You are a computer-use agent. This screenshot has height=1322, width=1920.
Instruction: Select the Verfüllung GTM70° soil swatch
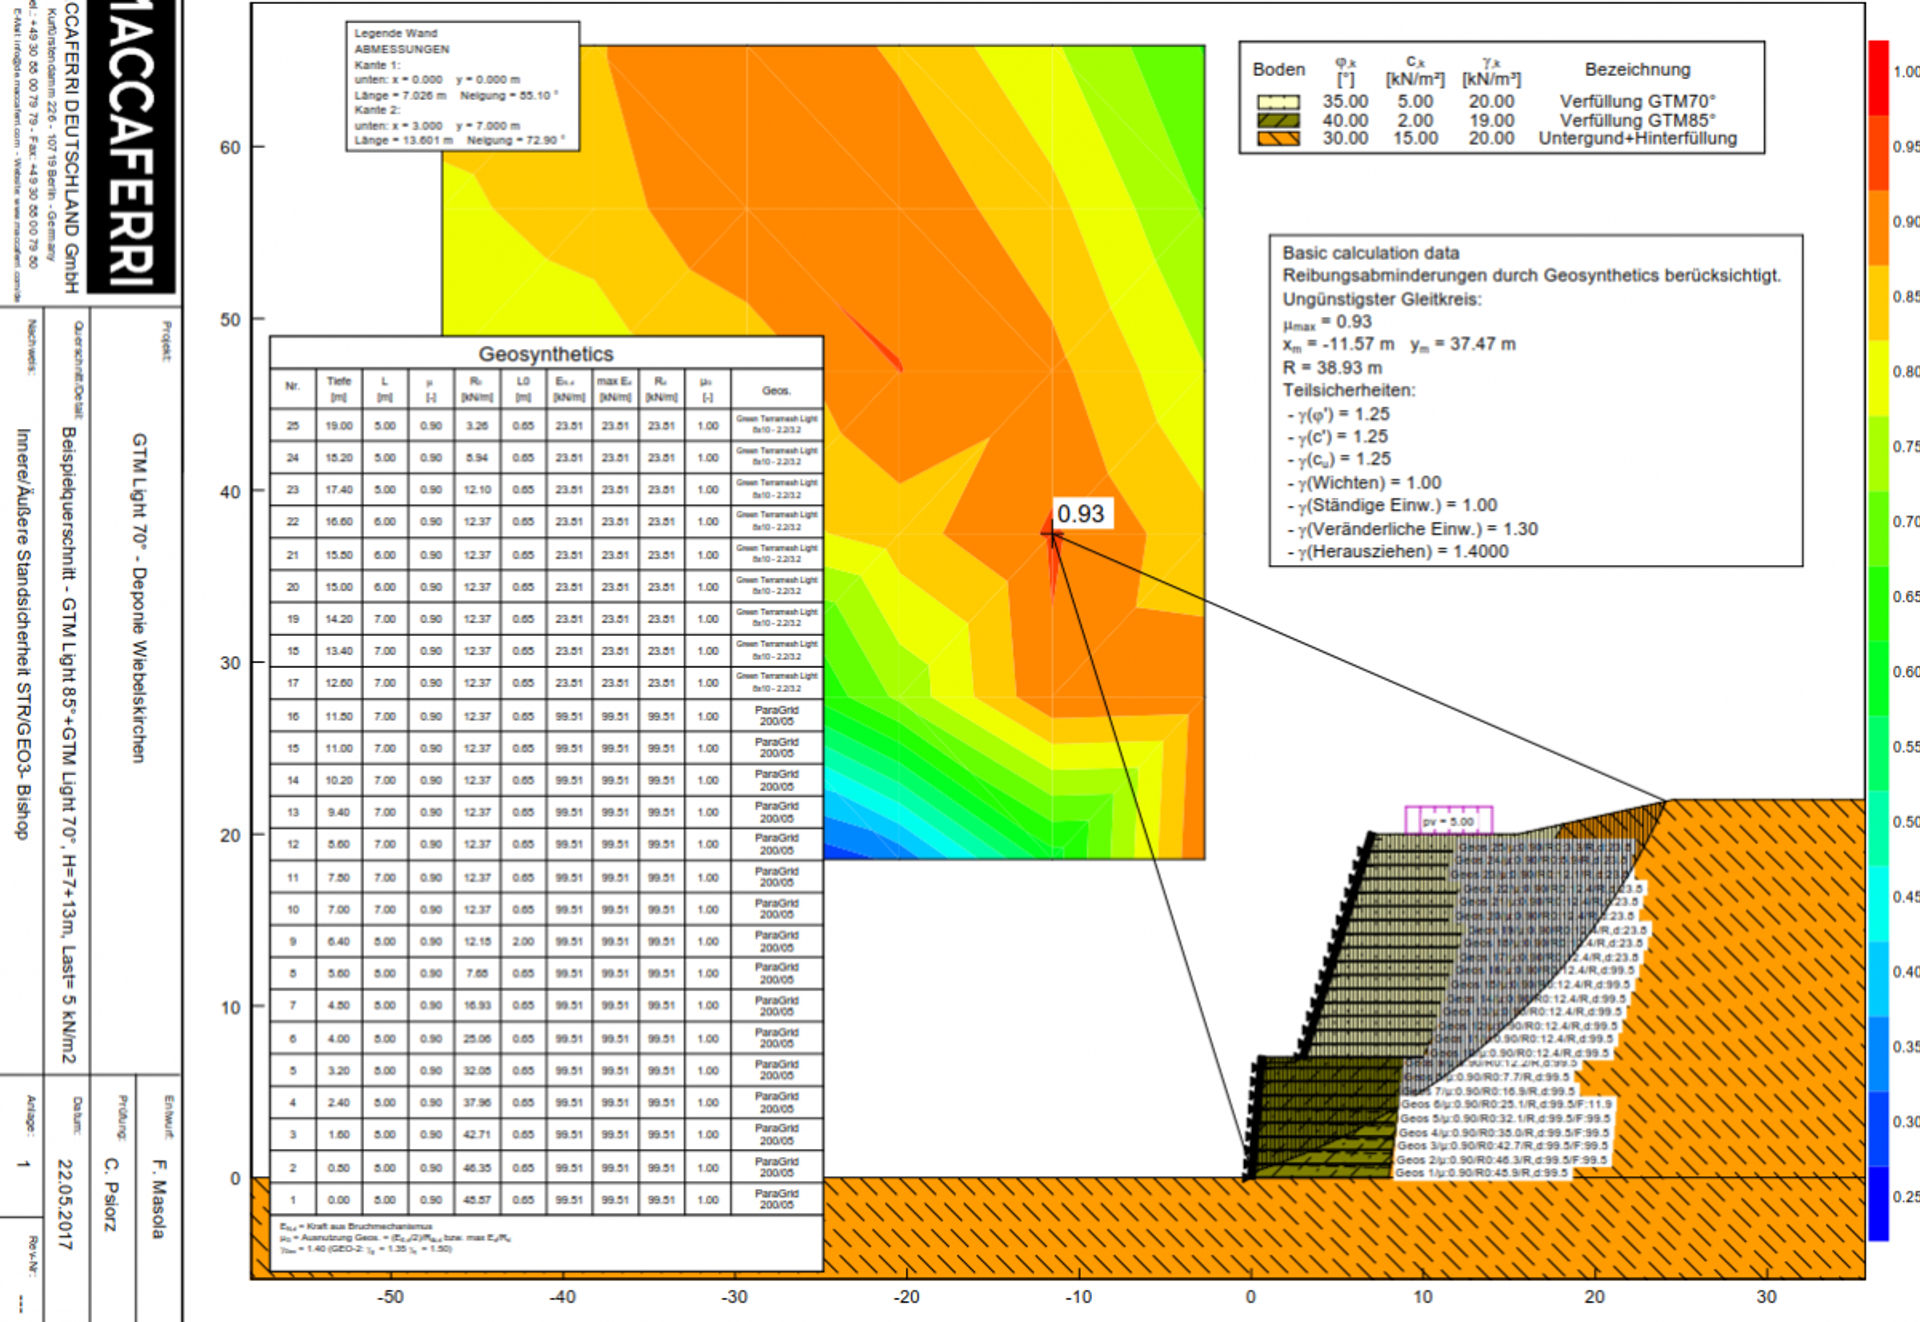1278,102
